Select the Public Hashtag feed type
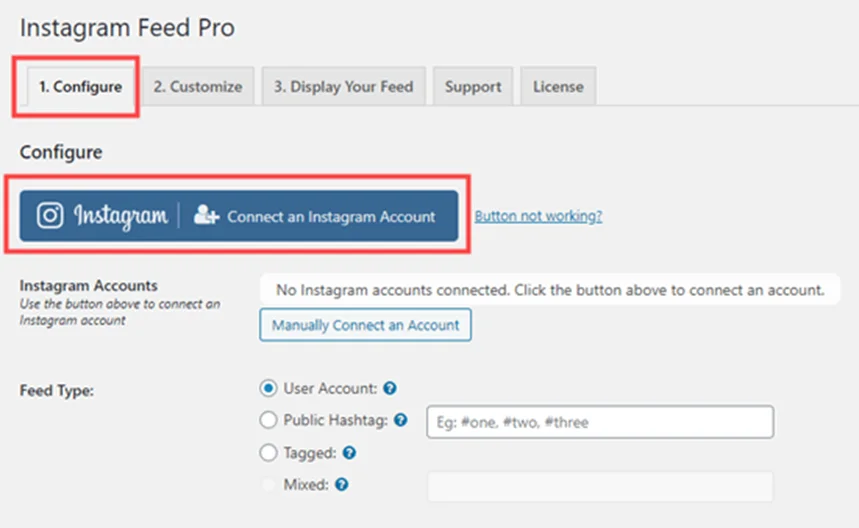The image size is (859, 528). click(x=268, y=420)
